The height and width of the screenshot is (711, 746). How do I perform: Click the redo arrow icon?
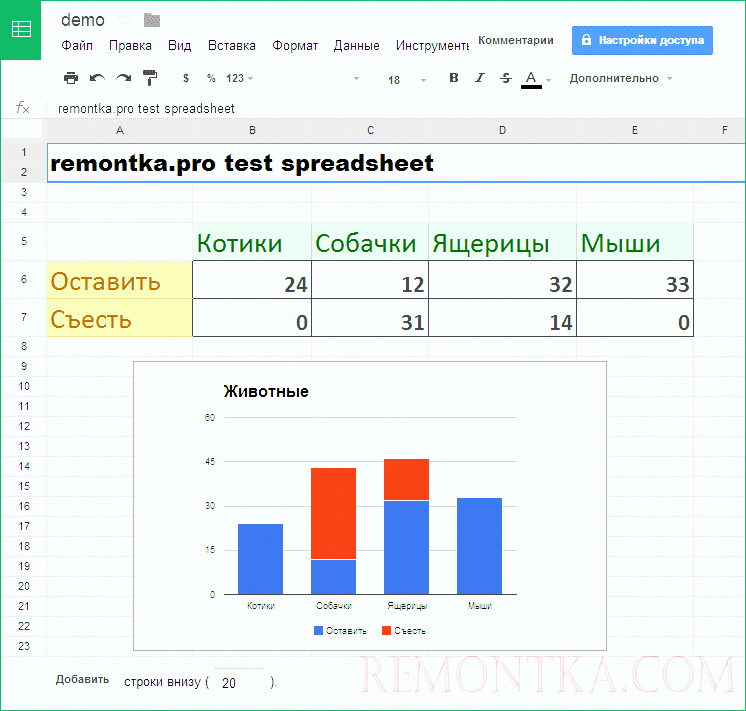point(123,78)
